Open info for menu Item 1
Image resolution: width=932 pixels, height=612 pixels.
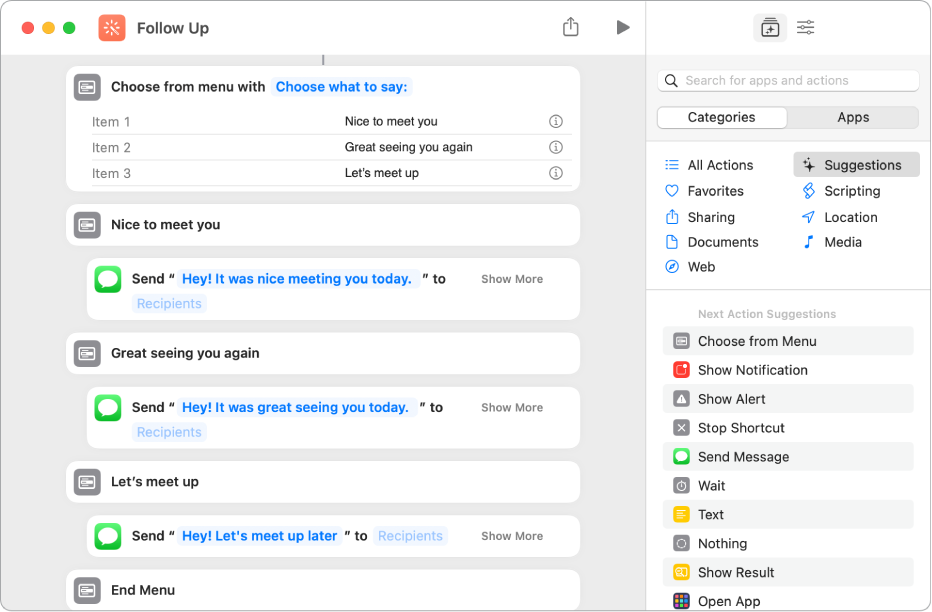click(555, 117)
